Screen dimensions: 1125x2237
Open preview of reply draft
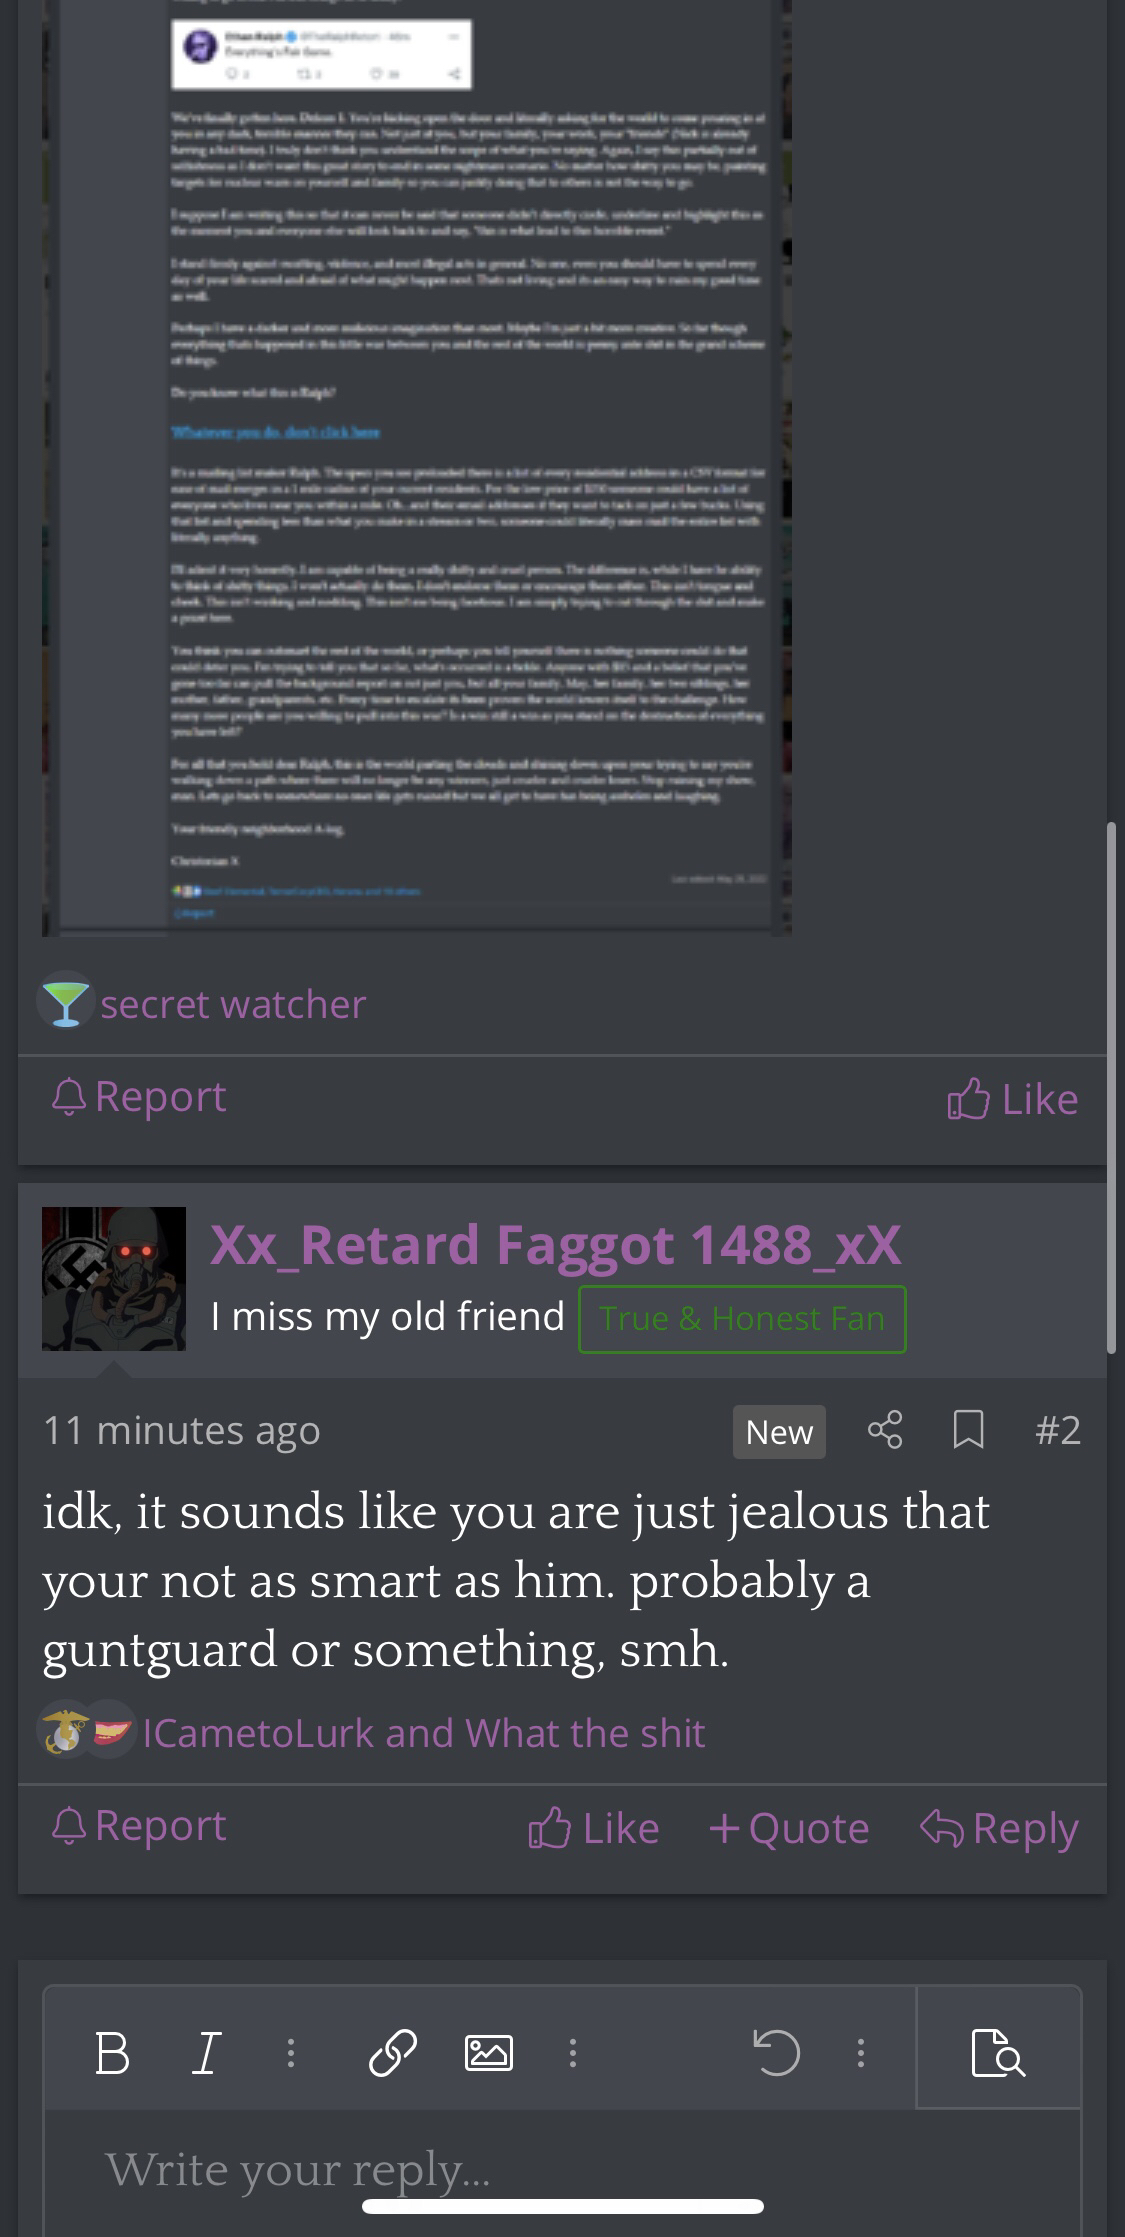pos(998,2054)
